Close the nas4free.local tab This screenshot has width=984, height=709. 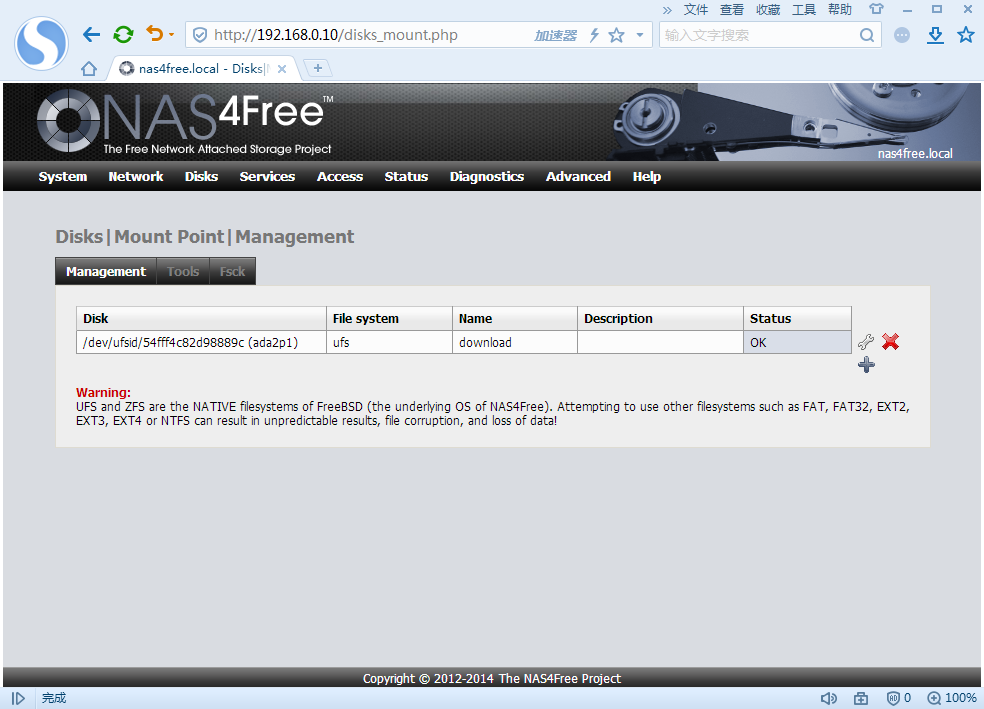(282, 69)
